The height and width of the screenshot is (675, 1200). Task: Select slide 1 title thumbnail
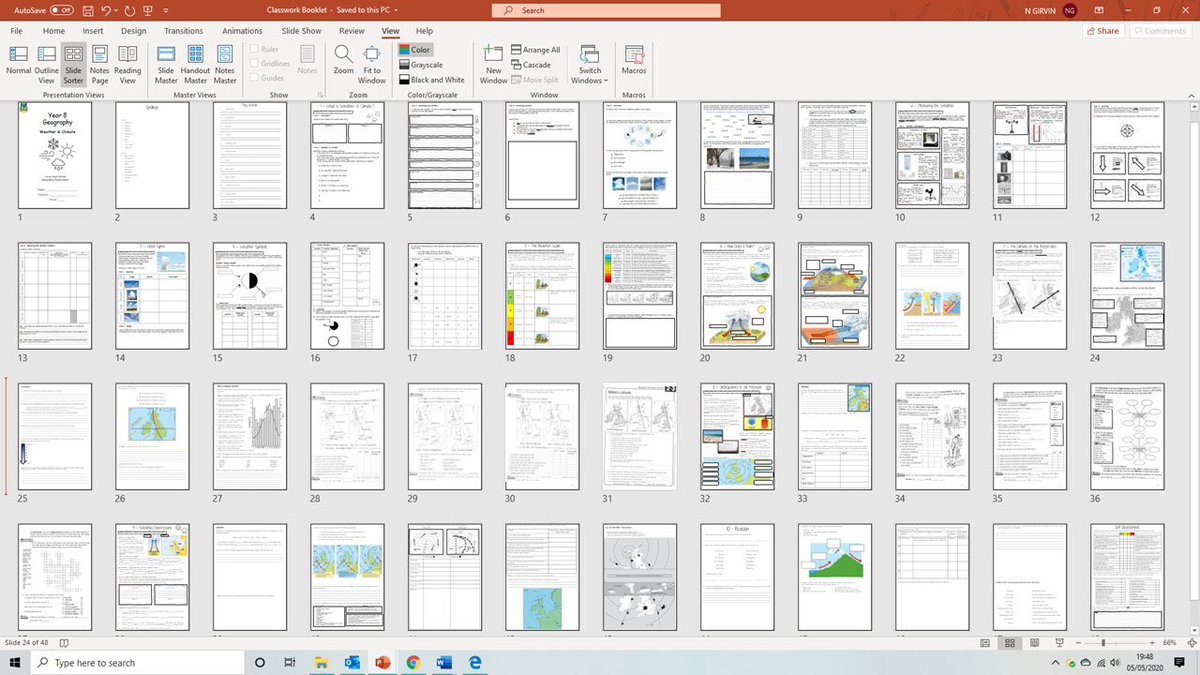click(55, 155)
